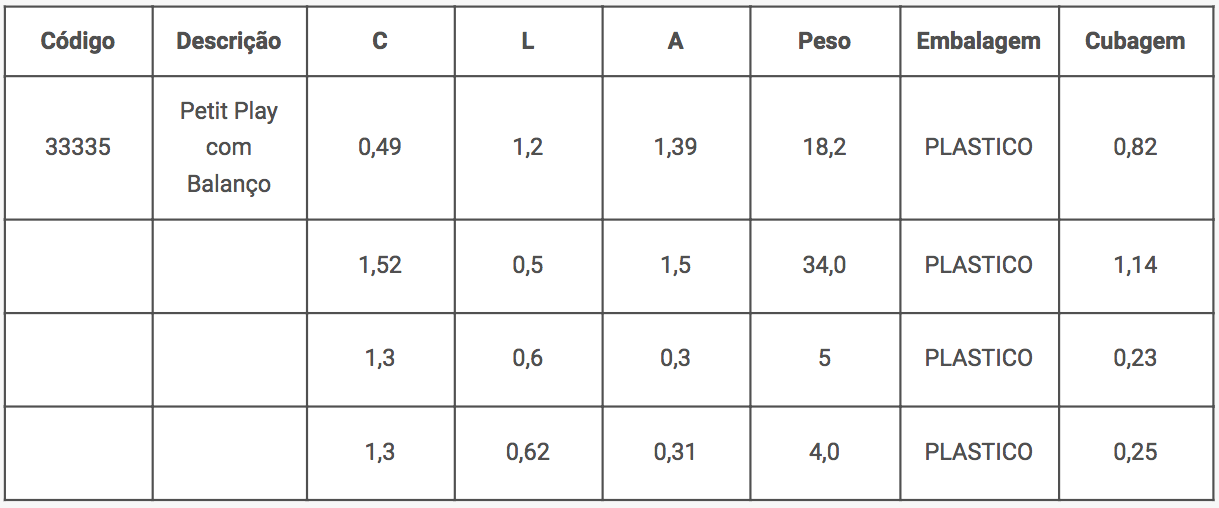The width and height of the screenshot is (1219, 508).
Task: Click the Petit Play com Balanço description
Action: click(x=229, y=147)
